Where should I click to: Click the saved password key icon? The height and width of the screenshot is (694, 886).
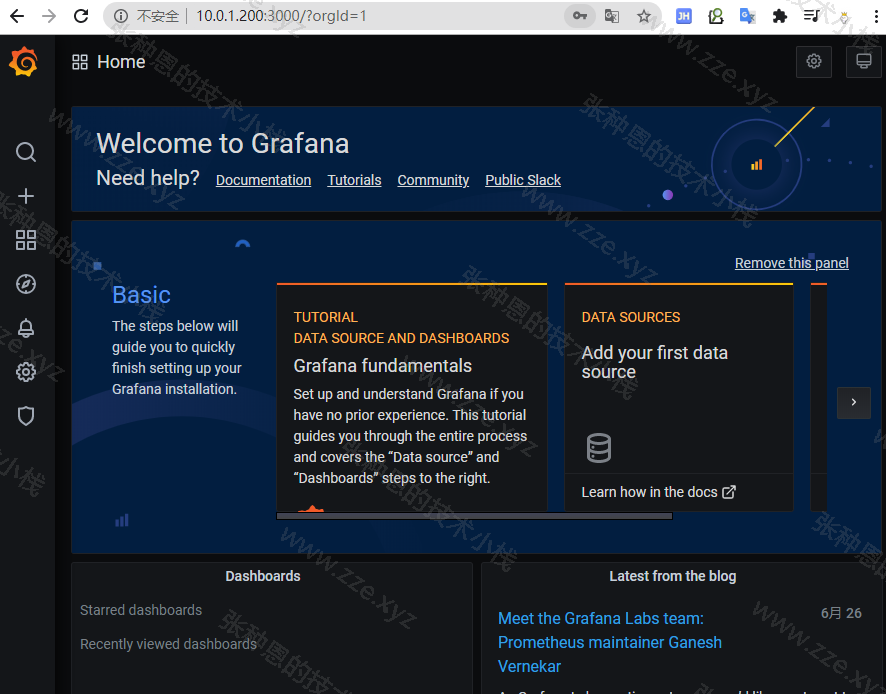580,16
